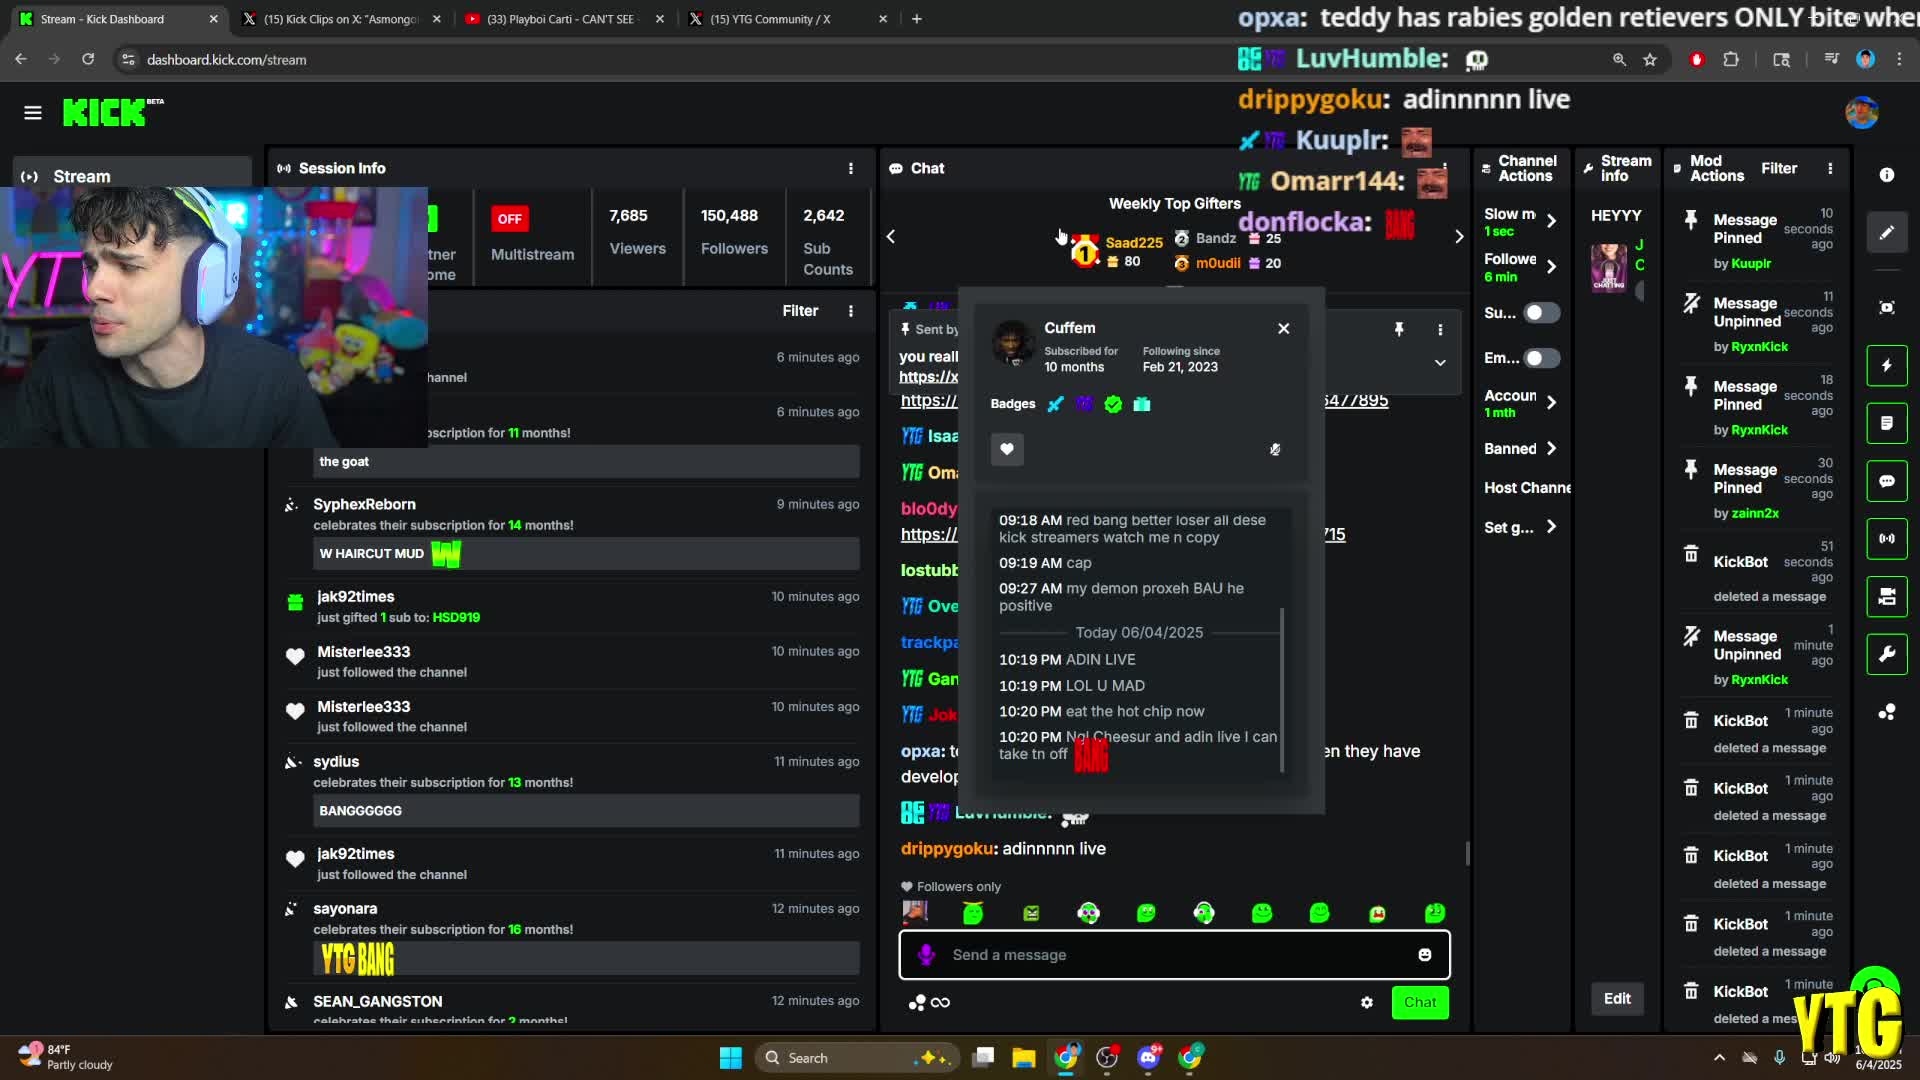Show previous weekly top gifters
The image size is (1920, 1080).
tap(891, 237)
